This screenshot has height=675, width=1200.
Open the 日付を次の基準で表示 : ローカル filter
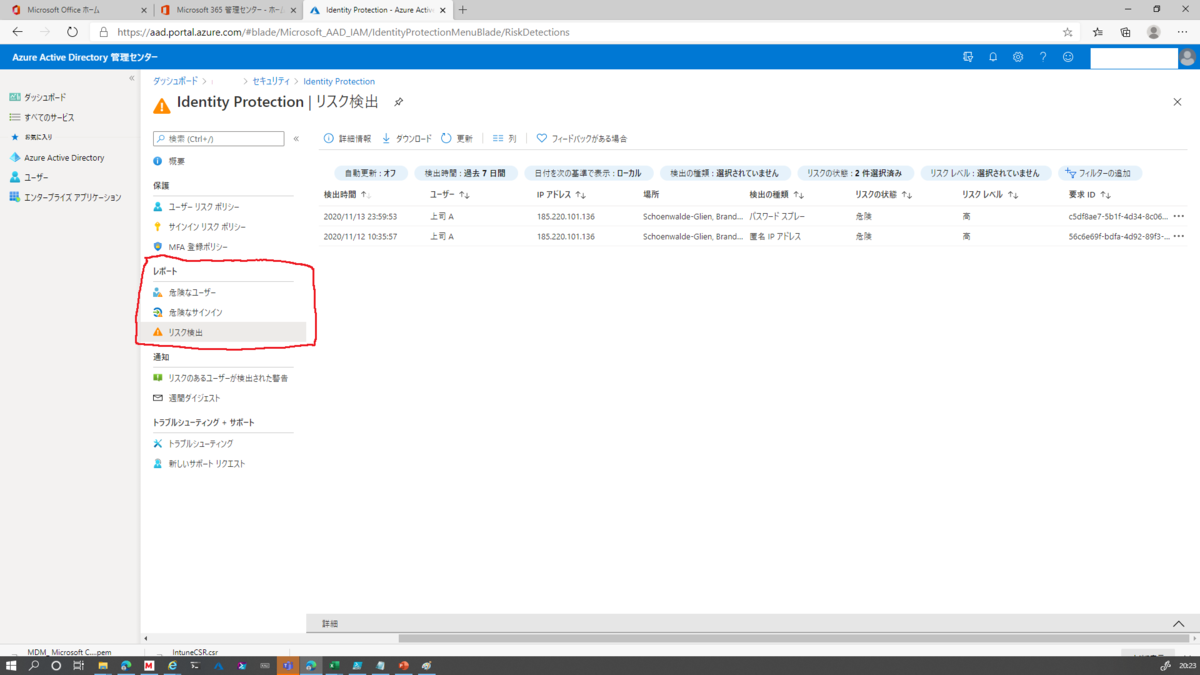tap(588, 173)
